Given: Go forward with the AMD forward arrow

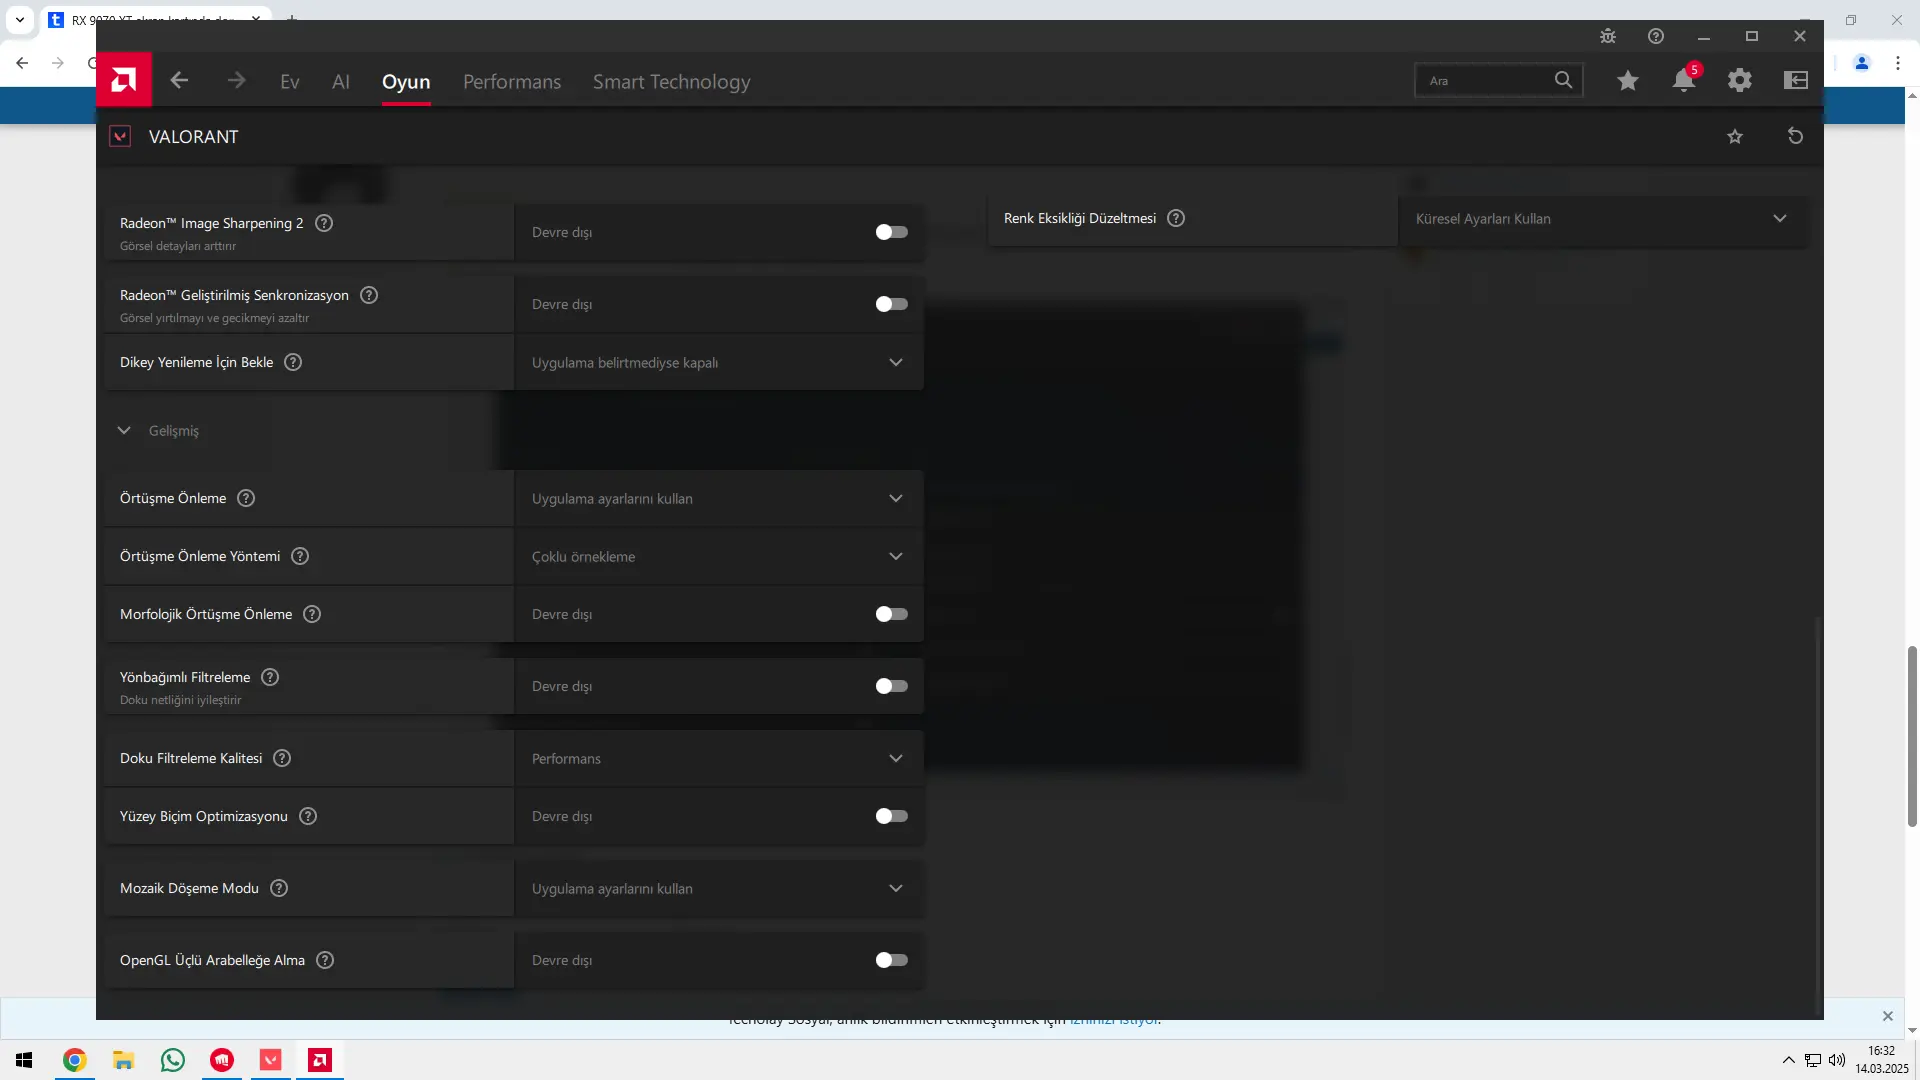Looking at the screenshot, I should coord(236,80).
